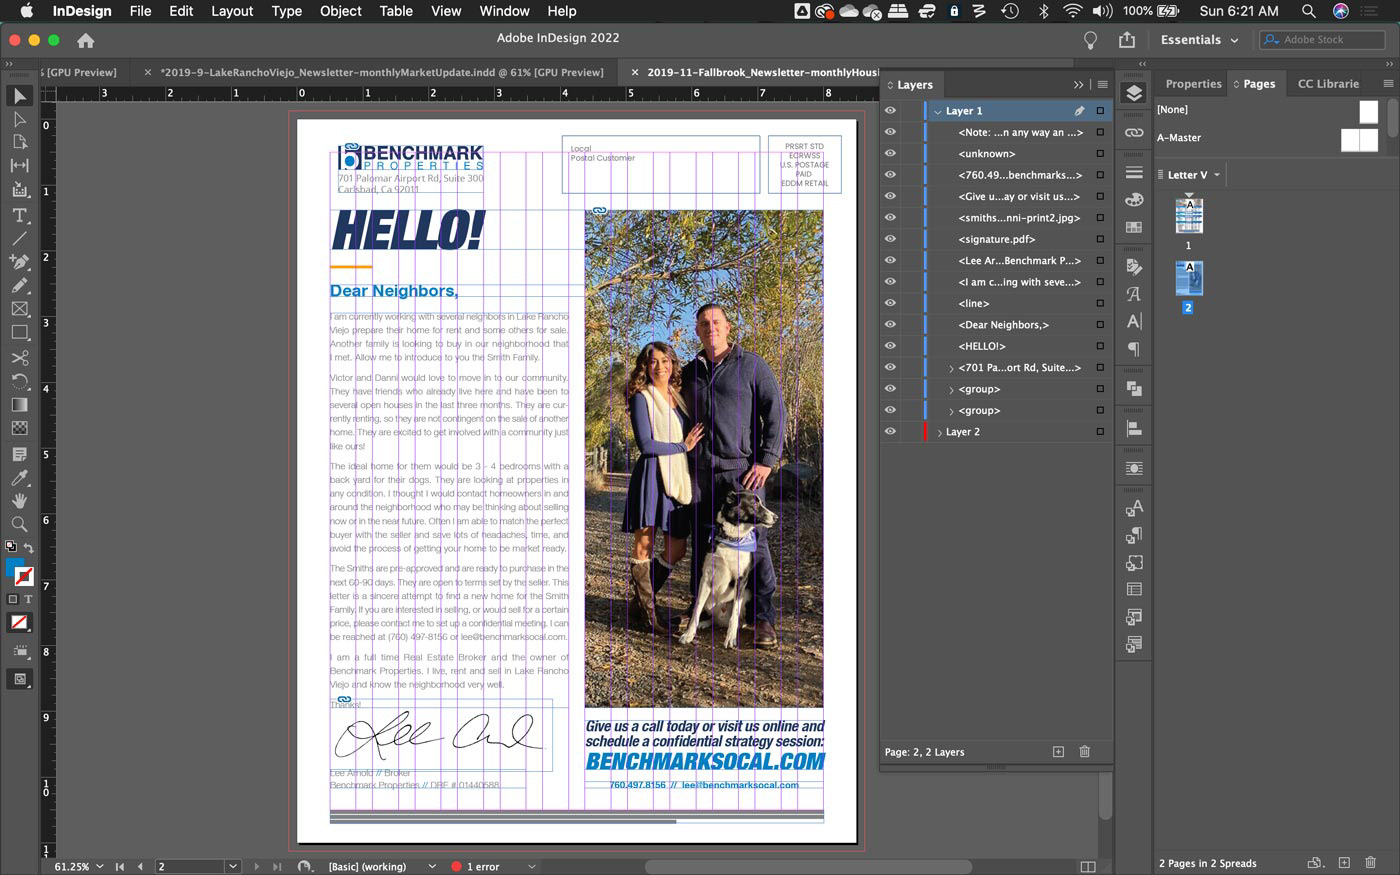This screenshot has width=1400, height=875.
Task: Open the Text Wrap panel dock icon
Action: point(1134,468)
